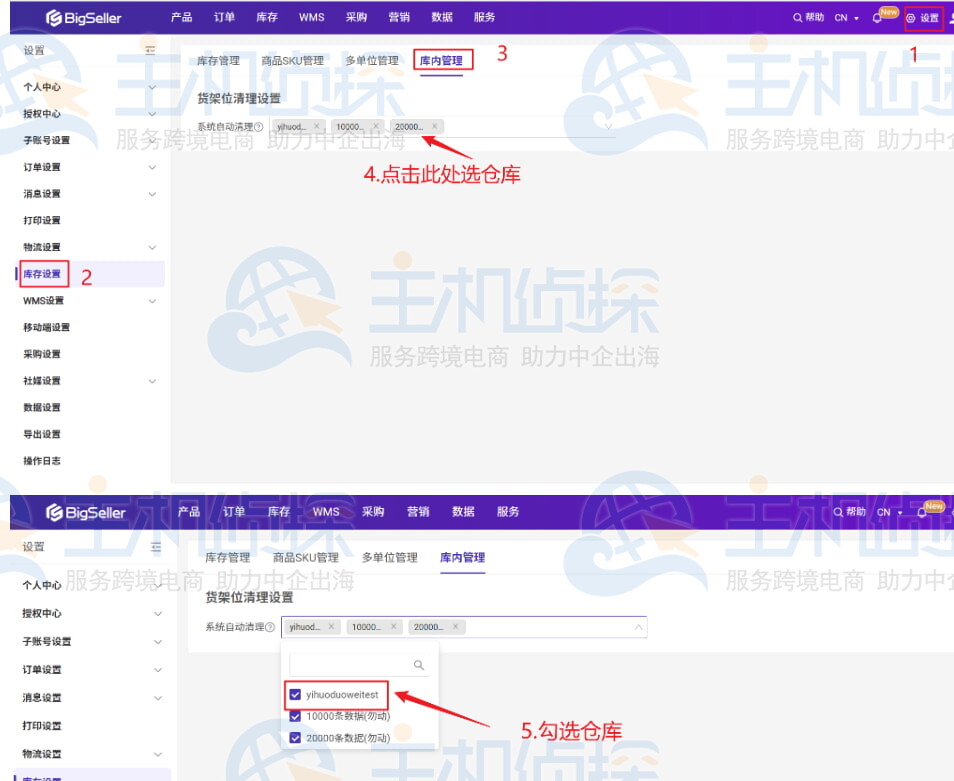Open the Settings gear icon in top bar

[x=912, y=17]
